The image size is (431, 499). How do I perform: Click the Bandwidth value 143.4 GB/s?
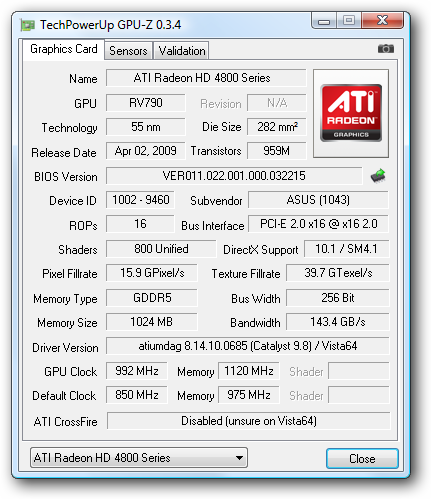pyautogui.click(x=338, y=322)
